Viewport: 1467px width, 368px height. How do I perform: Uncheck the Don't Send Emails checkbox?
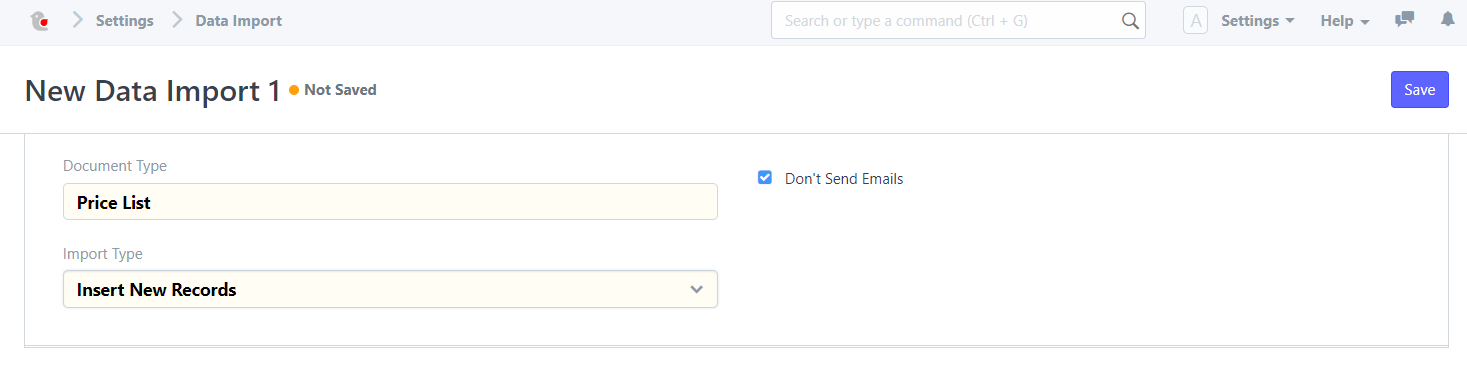coord(765,178)
